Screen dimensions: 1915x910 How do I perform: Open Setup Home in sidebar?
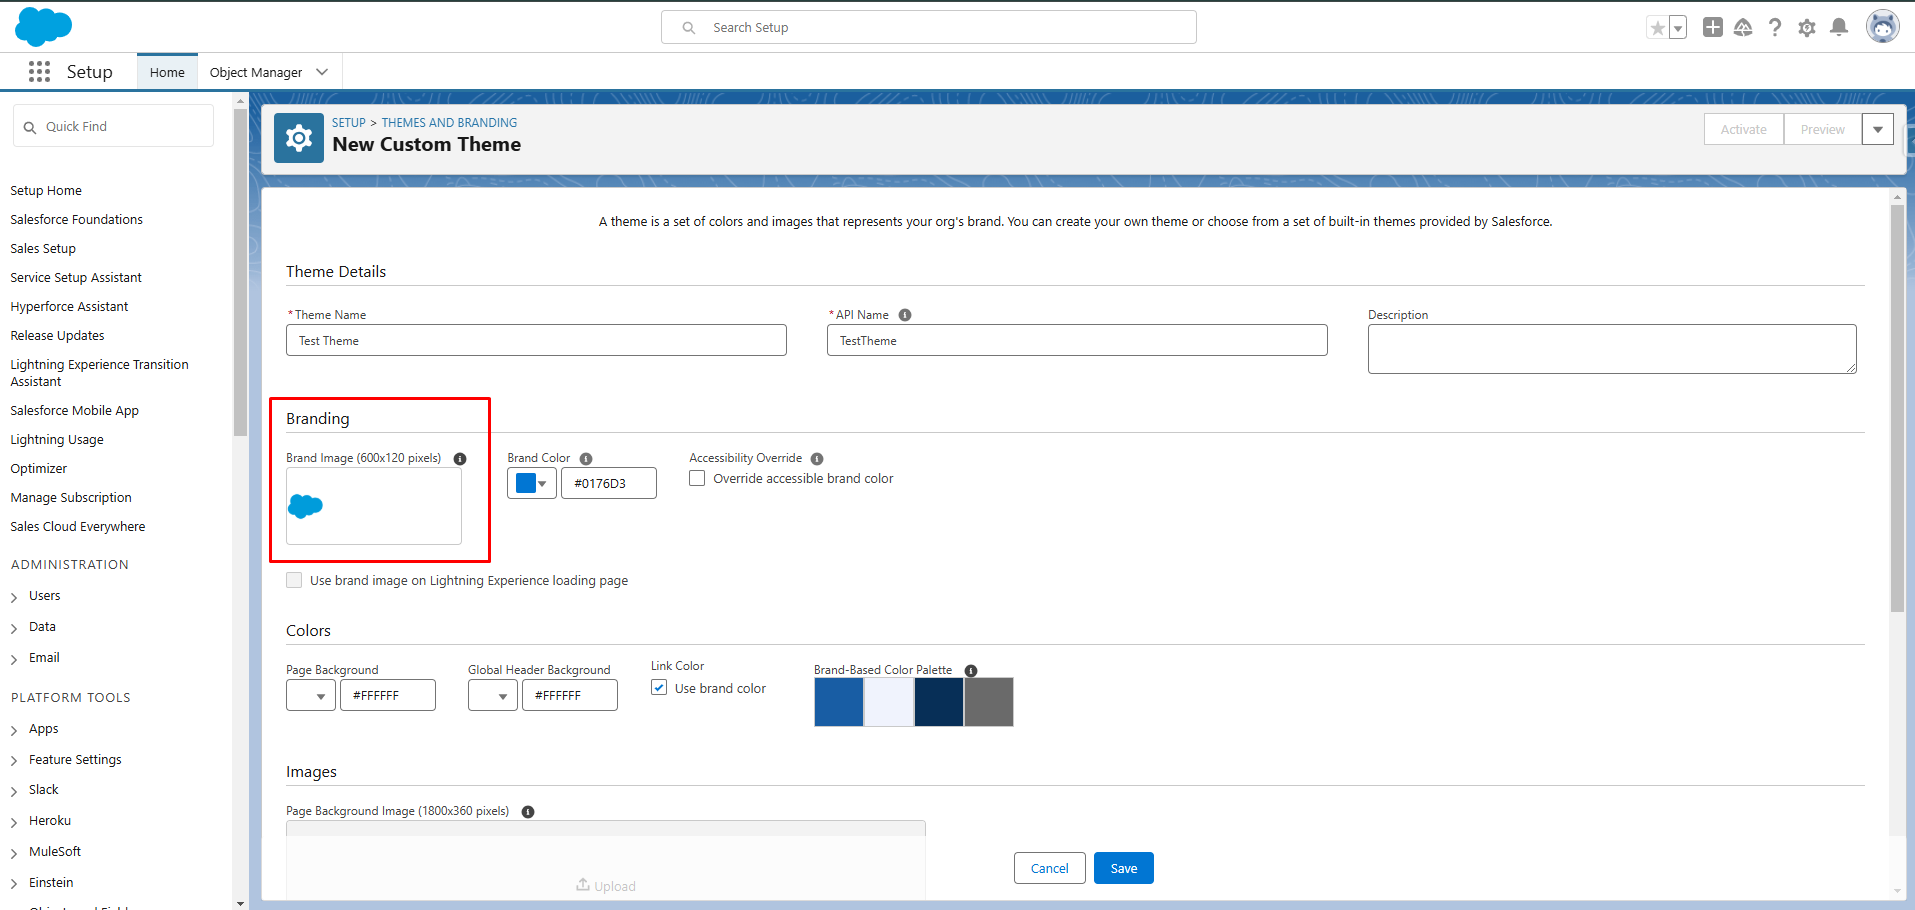[x=46, y=190]
